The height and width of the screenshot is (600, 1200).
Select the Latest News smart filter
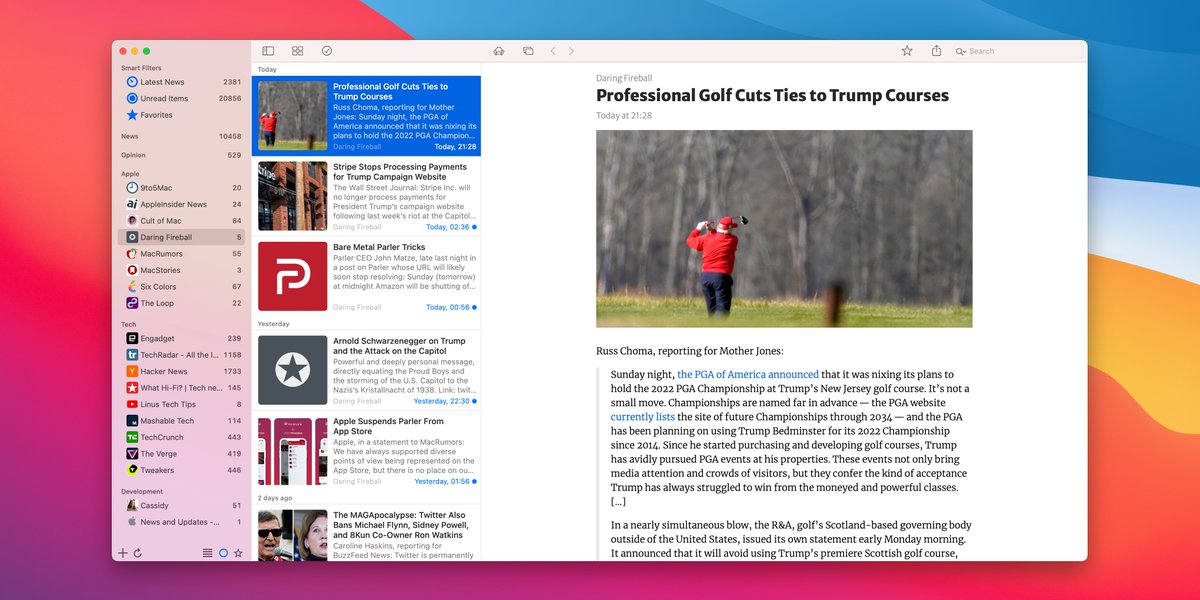[183, 82]
